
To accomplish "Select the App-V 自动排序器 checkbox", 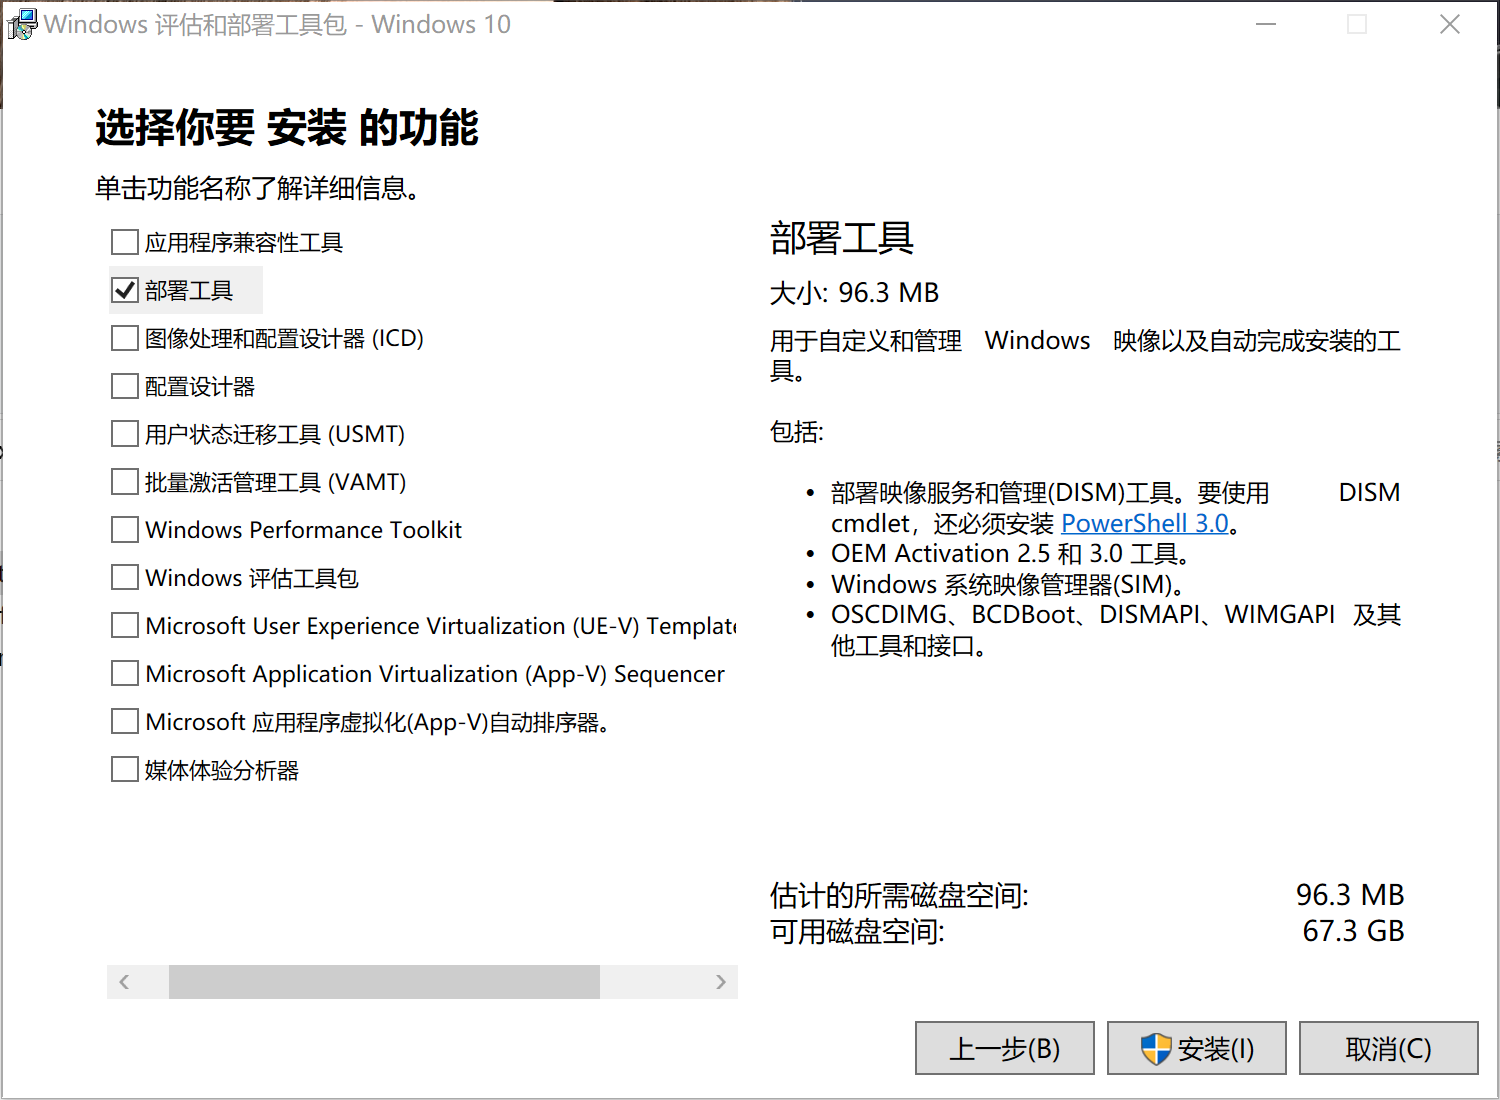I will 125,722.
